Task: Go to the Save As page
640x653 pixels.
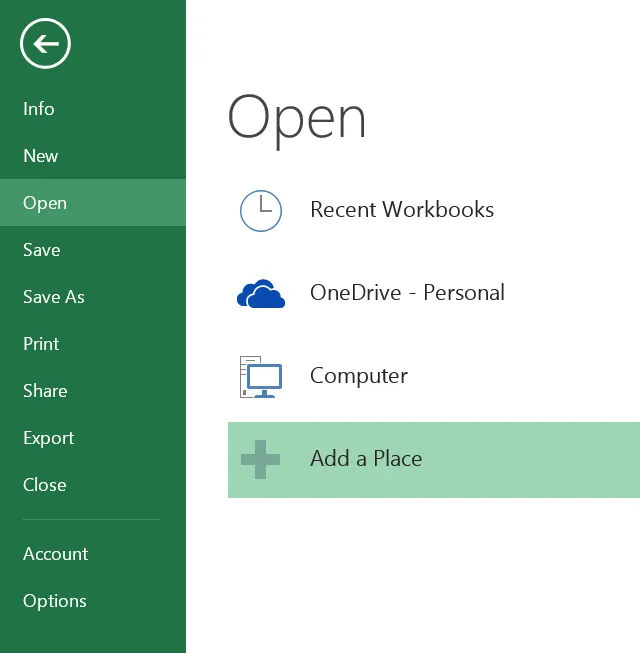Action: [54, 297]
